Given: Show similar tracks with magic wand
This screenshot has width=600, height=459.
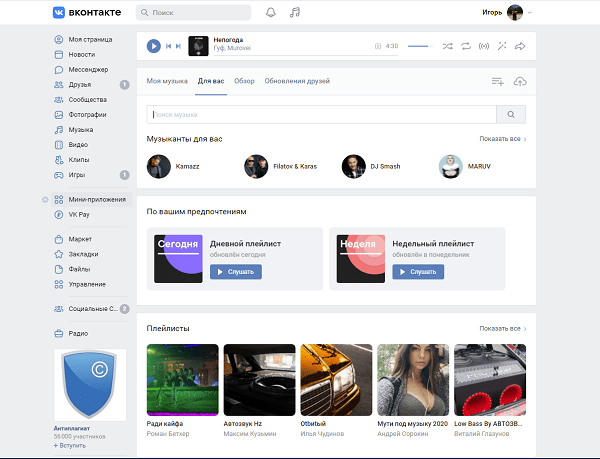Looking at the screenshot, I should click(502, 46).
